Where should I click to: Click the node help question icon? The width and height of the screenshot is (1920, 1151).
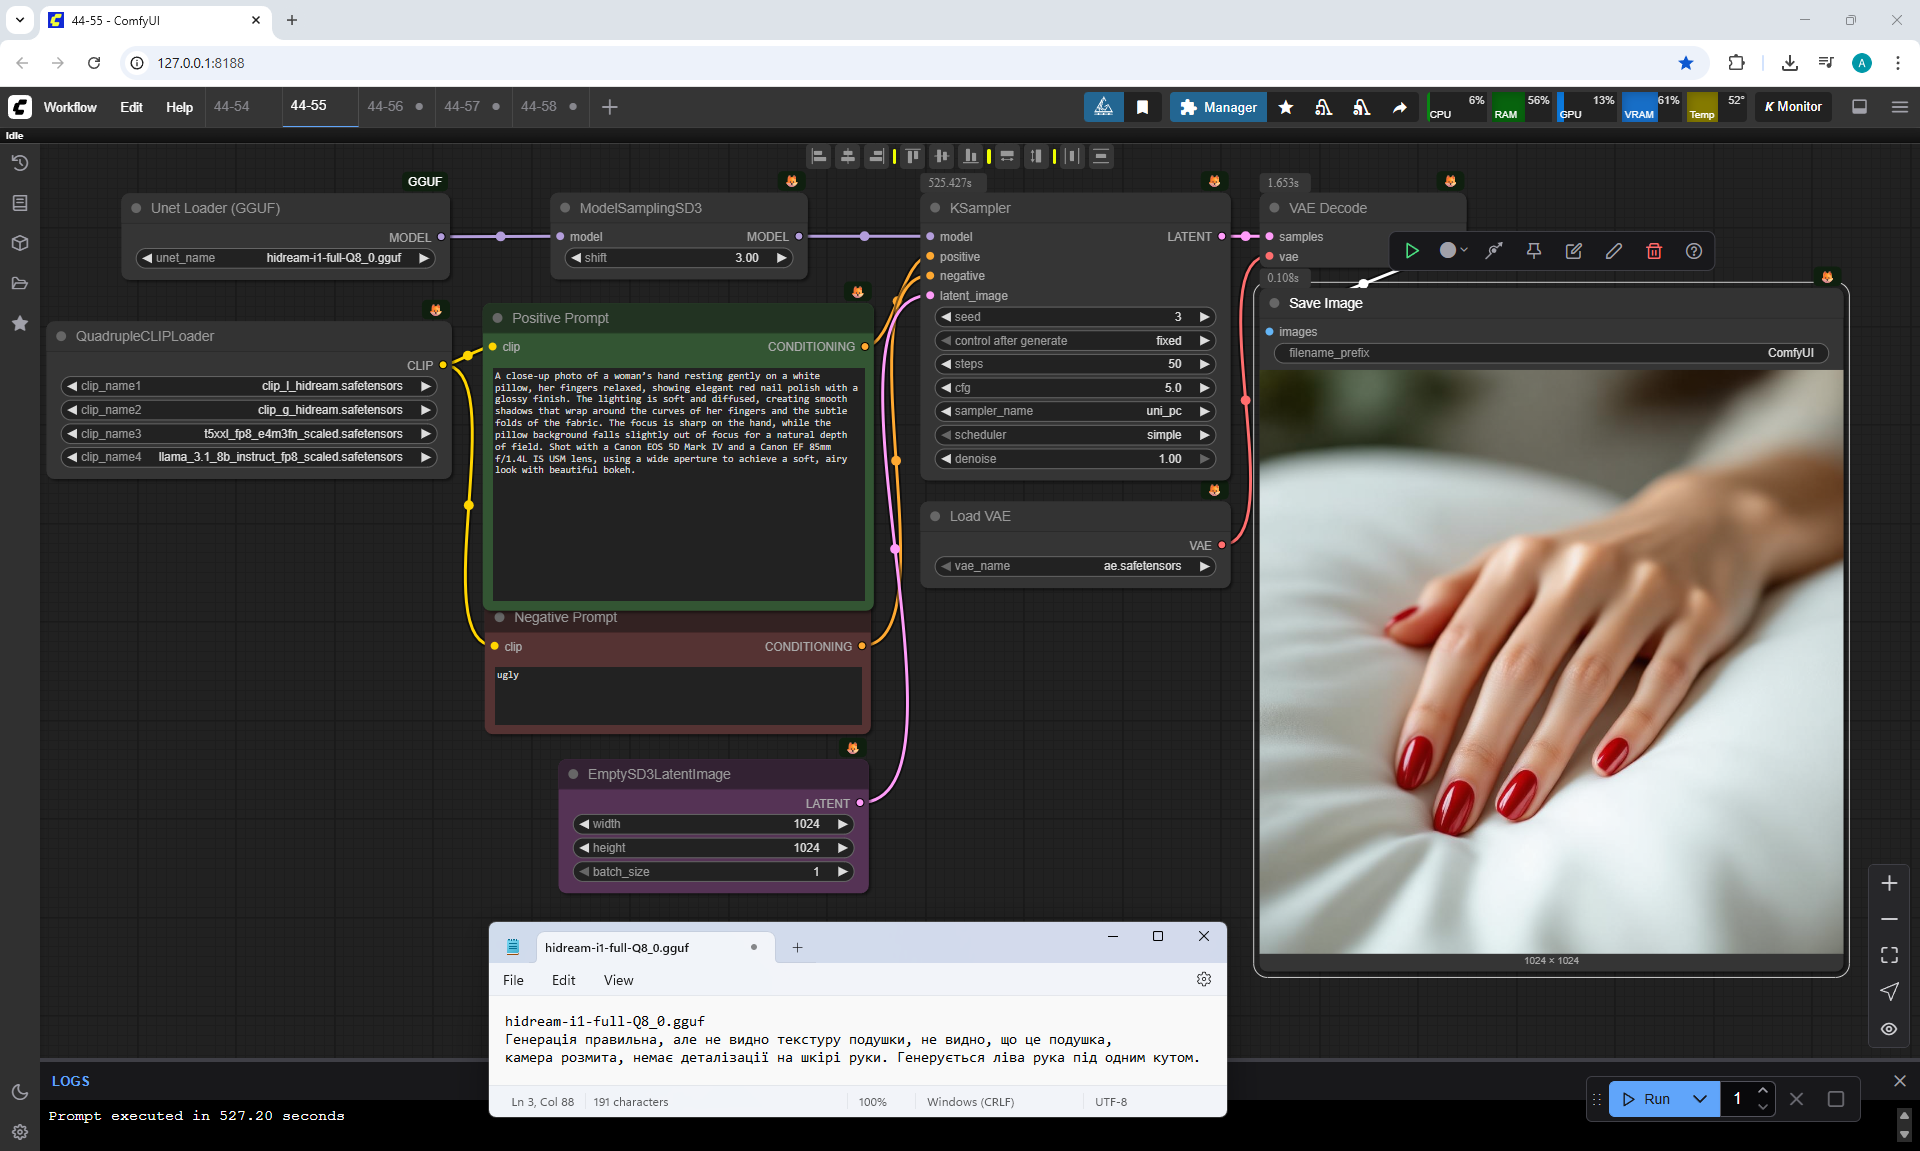tap(1693, 251)
